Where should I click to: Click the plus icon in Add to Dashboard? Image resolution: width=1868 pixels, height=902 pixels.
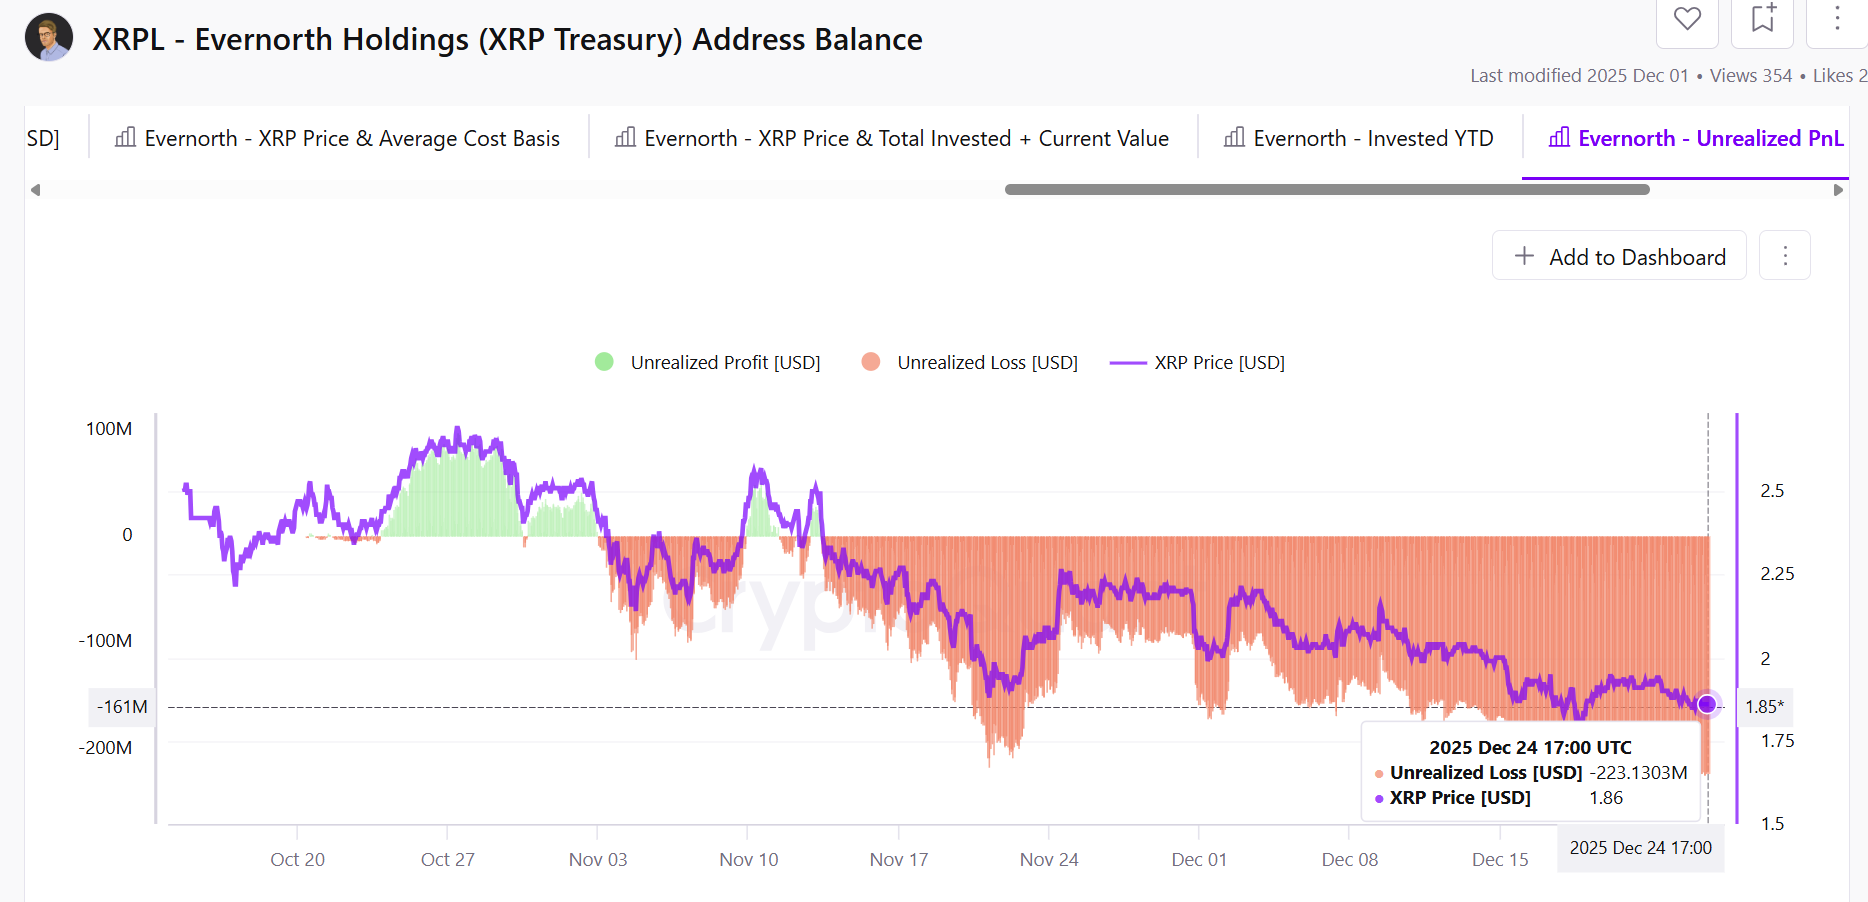tap(1524, 256)
